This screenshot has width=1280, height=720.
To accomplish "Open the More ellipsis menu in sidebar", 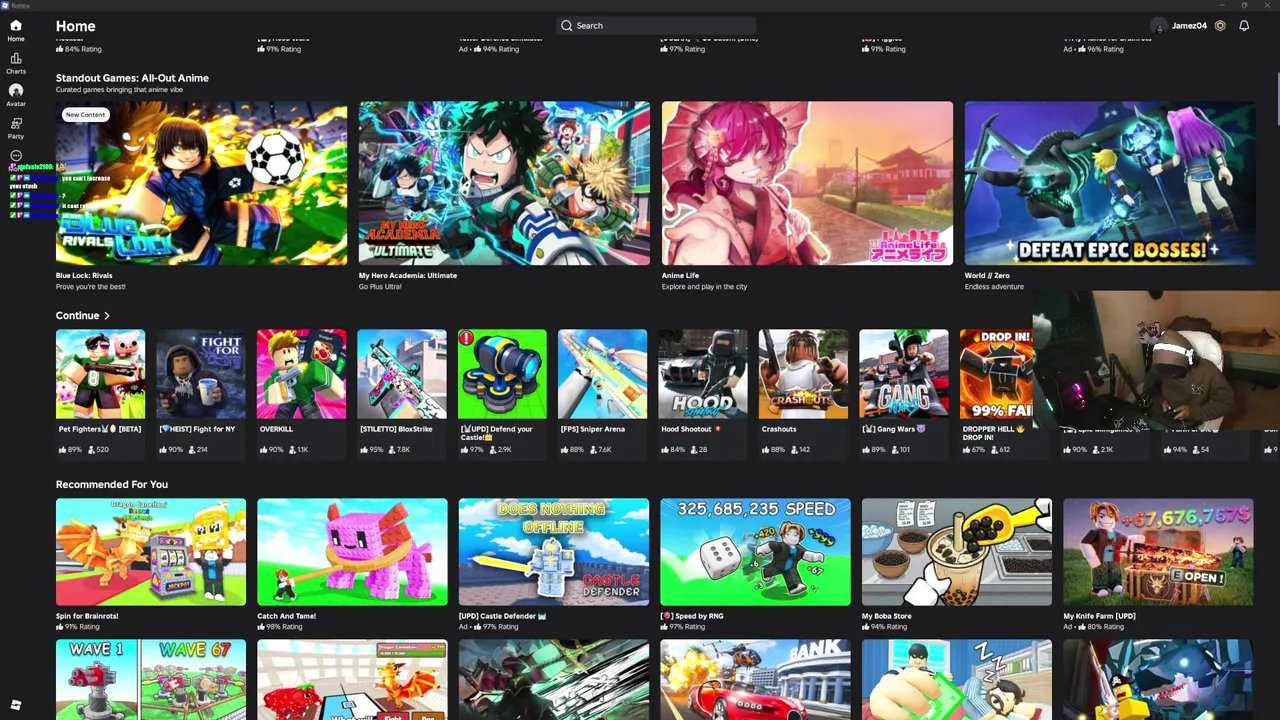I will [x=16, y=156].
